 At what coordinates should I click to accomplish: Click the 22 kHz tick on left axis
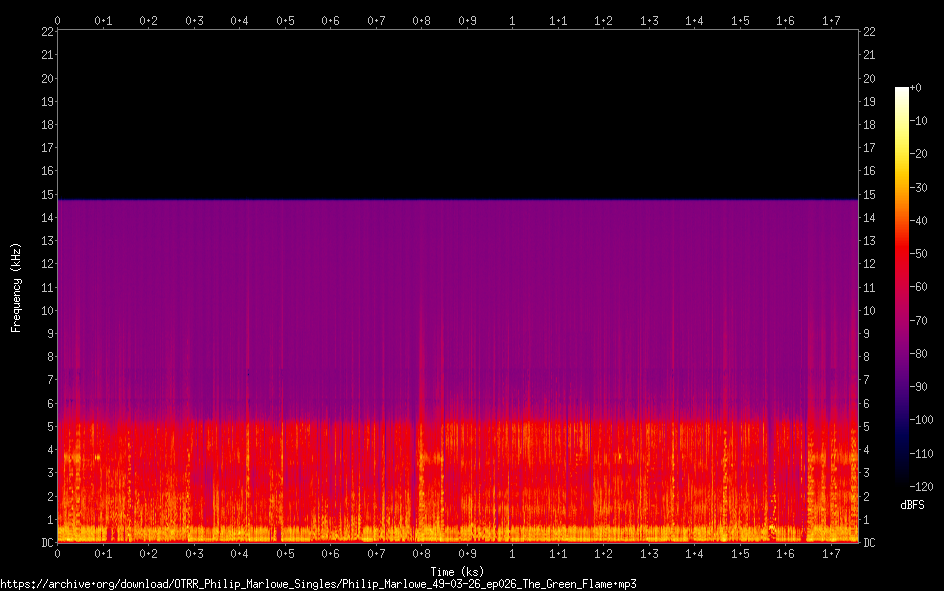click(x=46, y=32)
